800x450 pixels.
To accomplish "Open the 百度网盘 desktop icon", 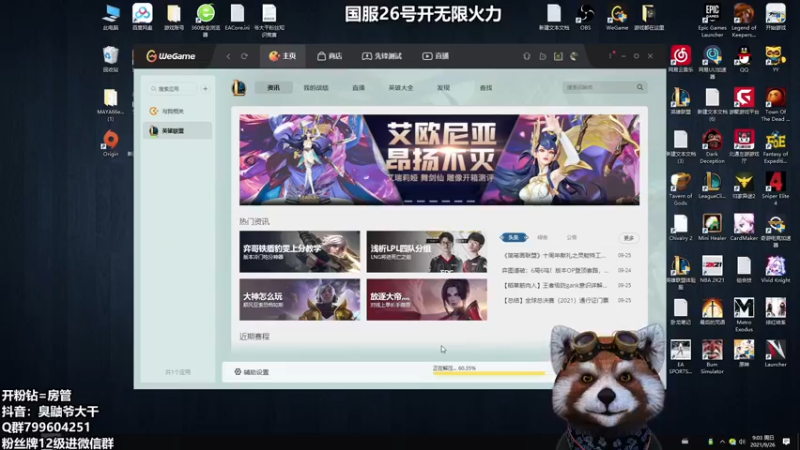I will tap(142, 17).
